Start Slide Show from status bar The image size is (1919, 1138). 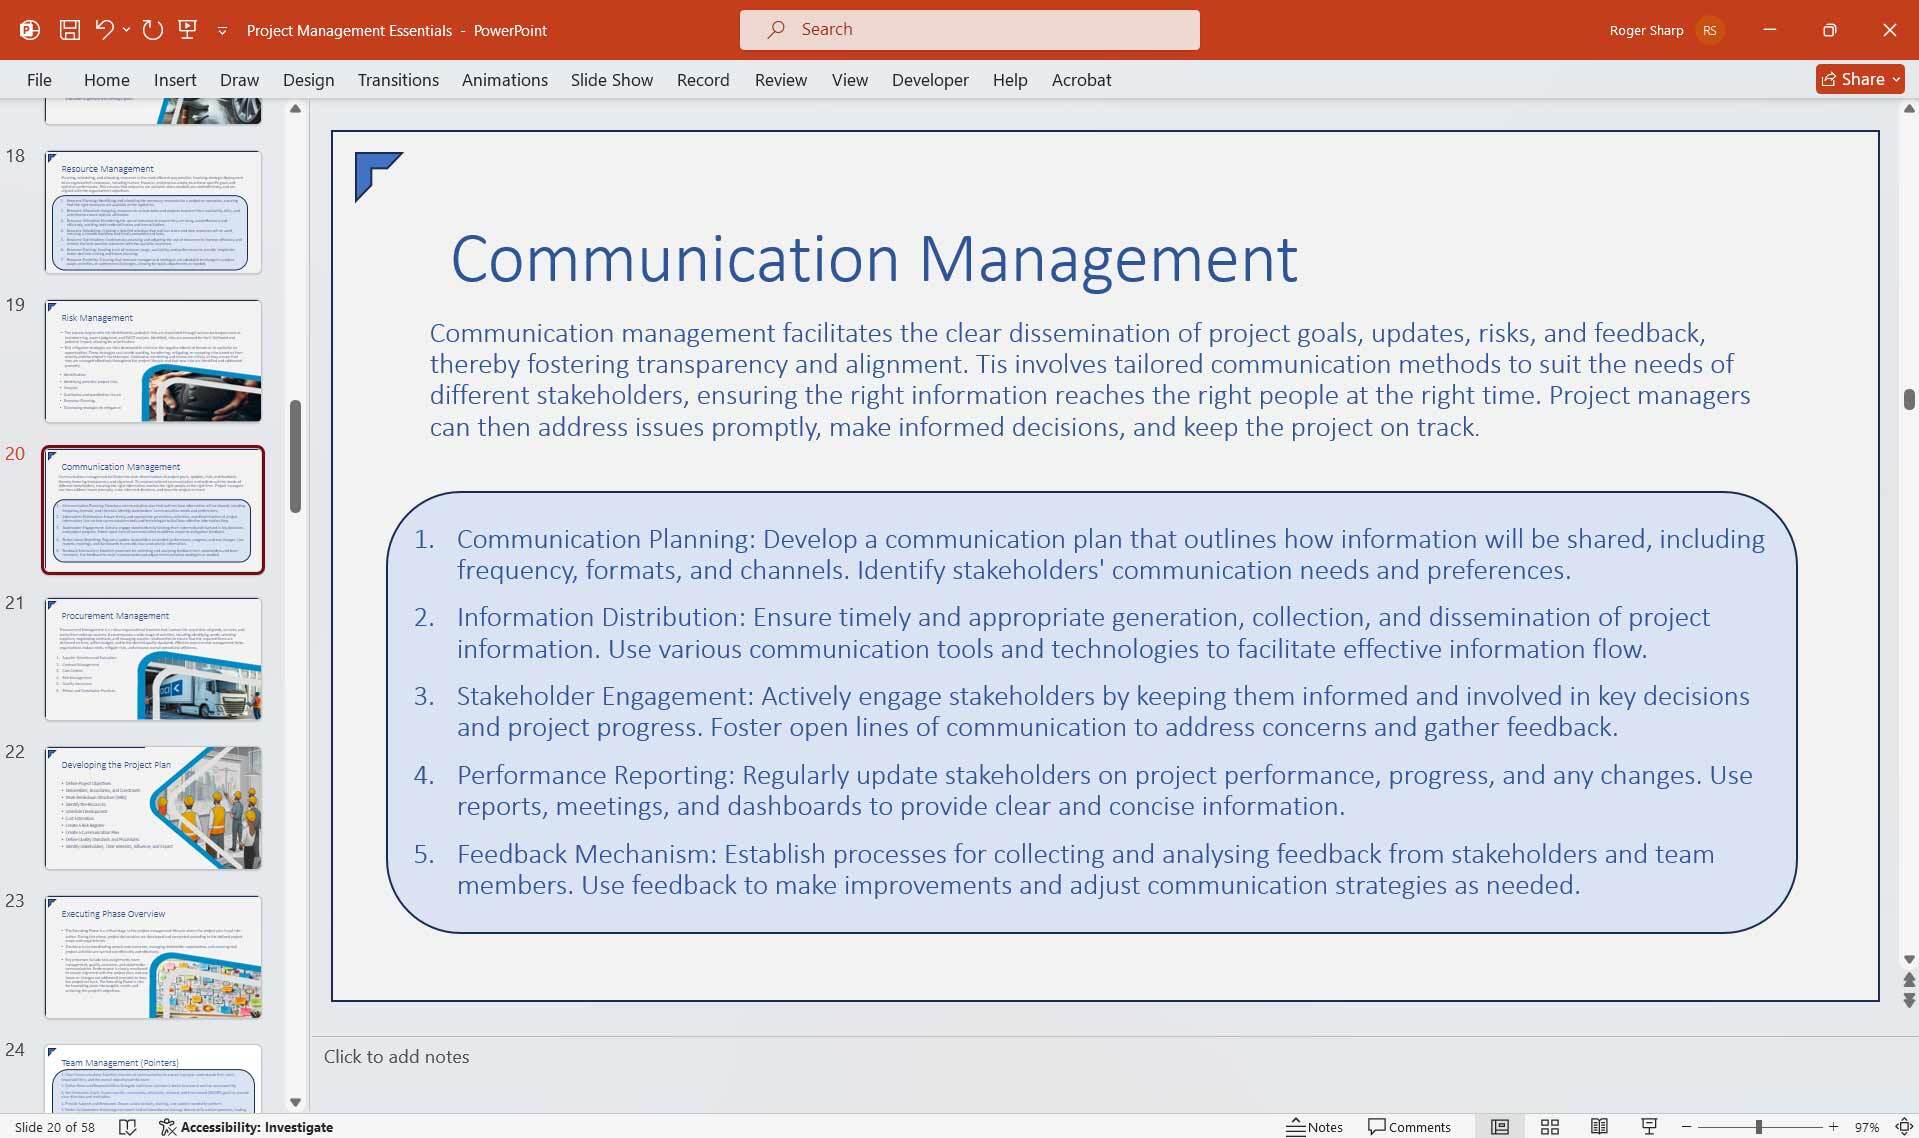[x=1648, y=1126]
